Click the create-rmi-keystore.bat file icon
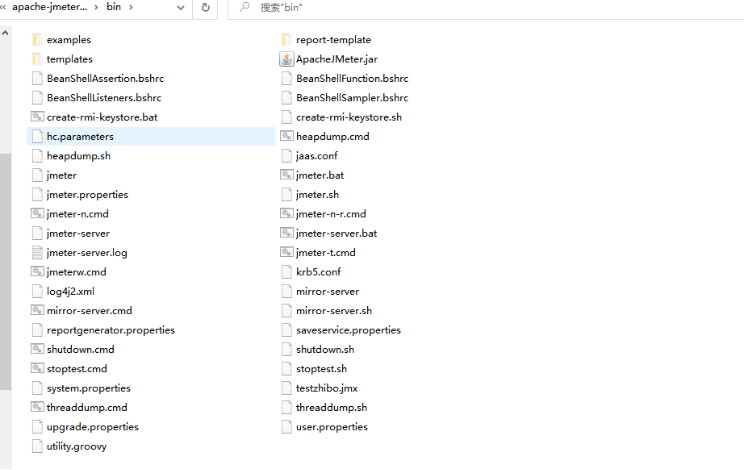This screenshot has height=470, width=747. (x=37, y=117)
